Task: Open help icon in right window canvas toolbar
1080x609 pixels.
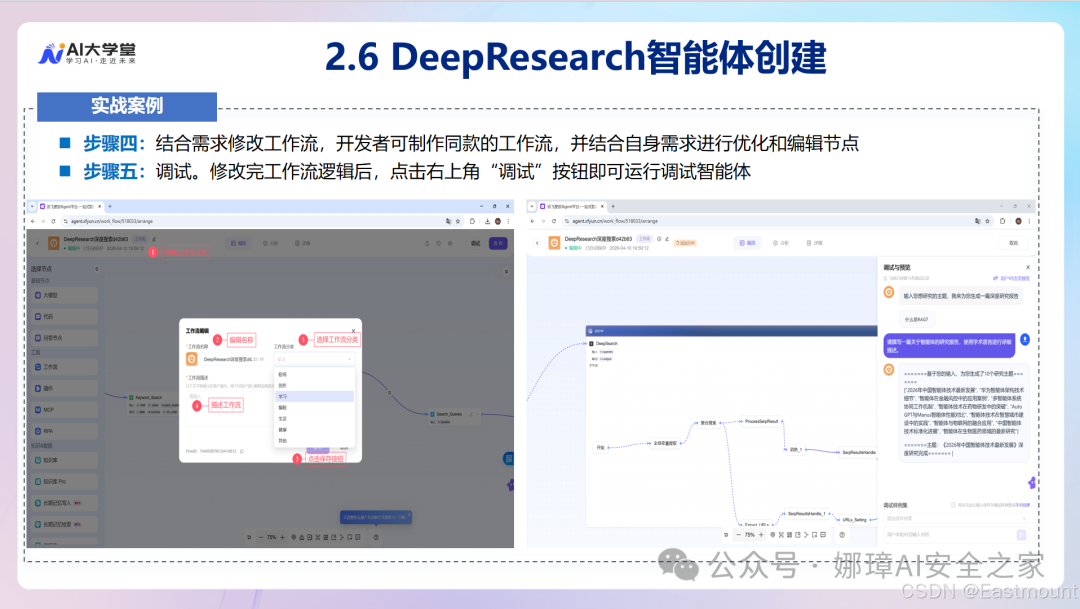Action: (842, 535)
